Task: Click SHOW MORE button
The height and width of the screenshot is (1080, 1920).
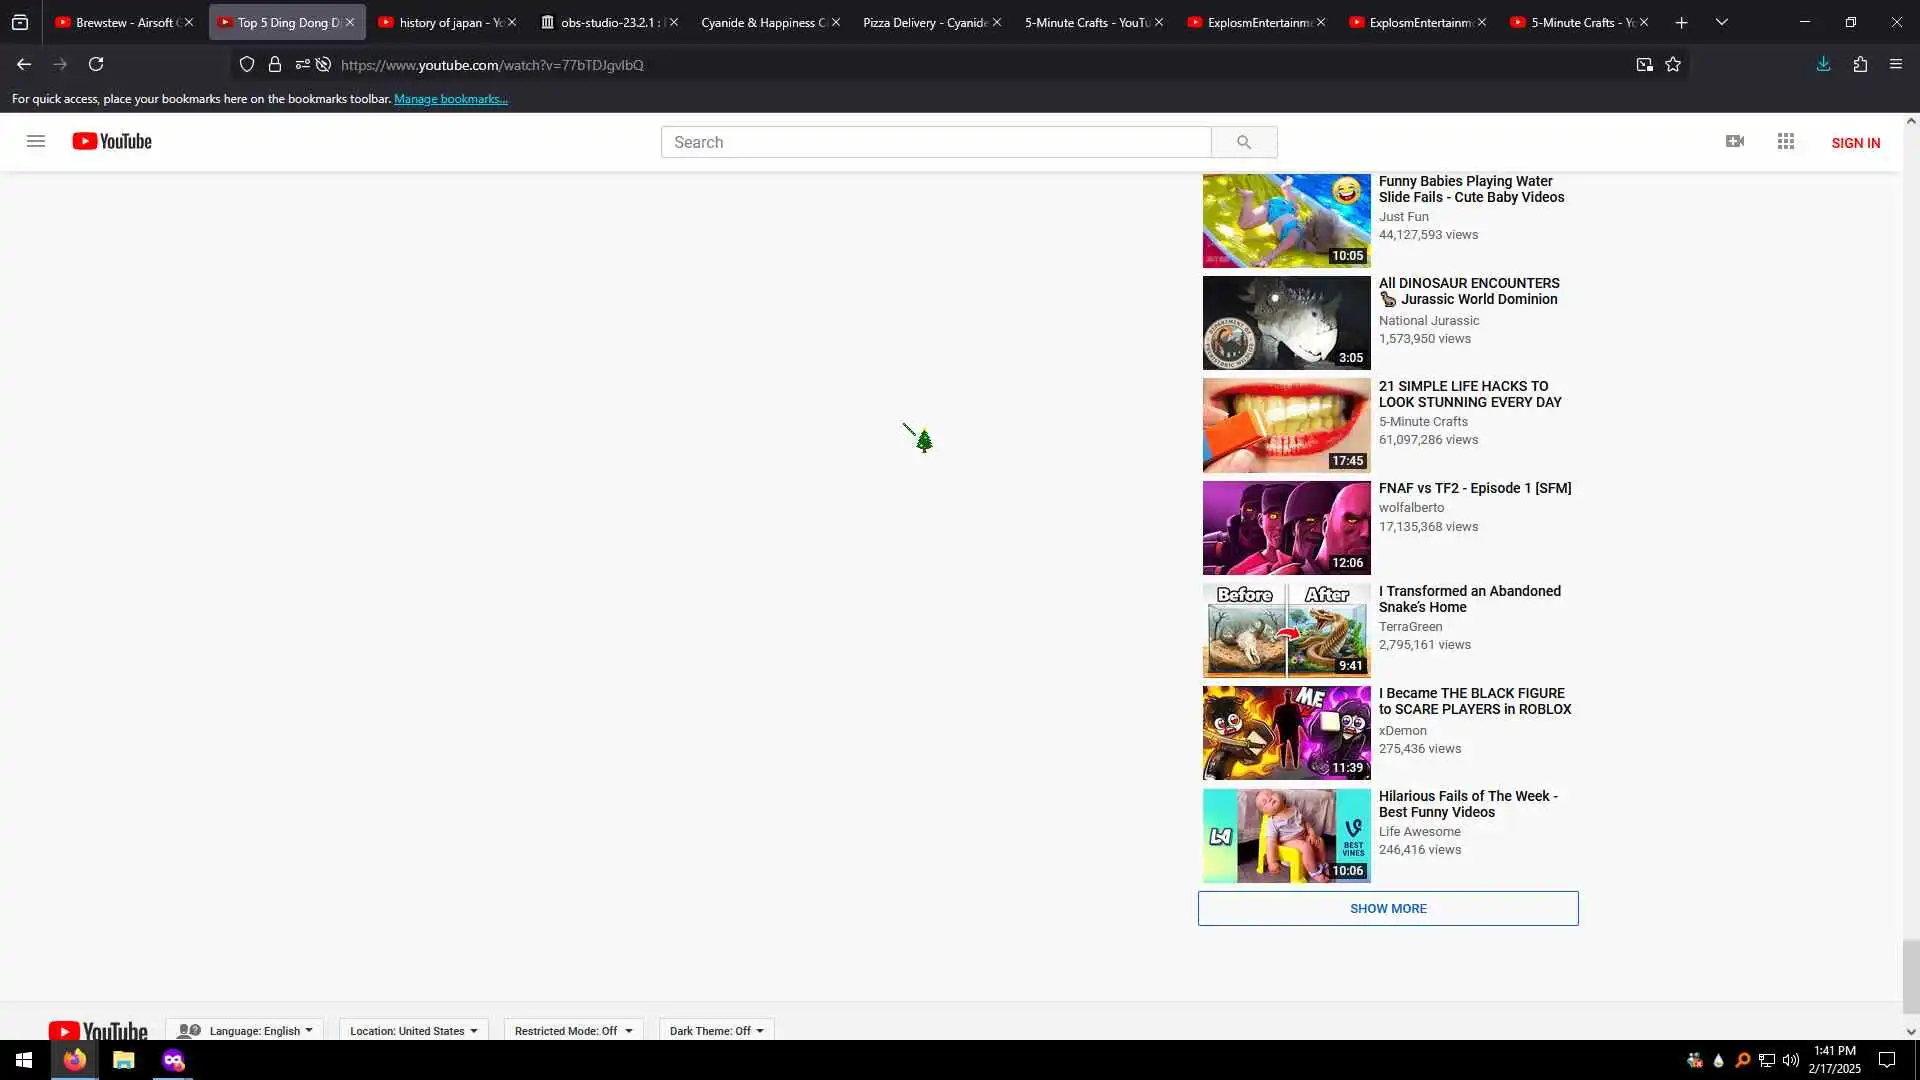Action: click(1388, 908)
